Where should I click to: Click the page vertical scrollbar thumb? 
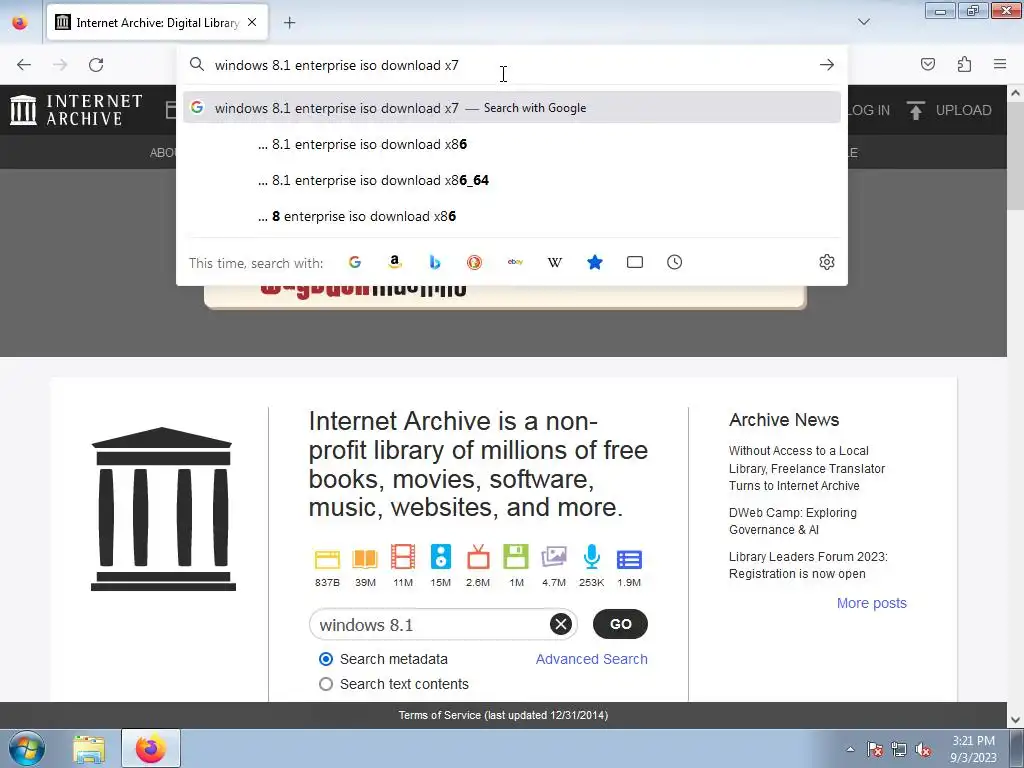click(x=1016, y=157)
